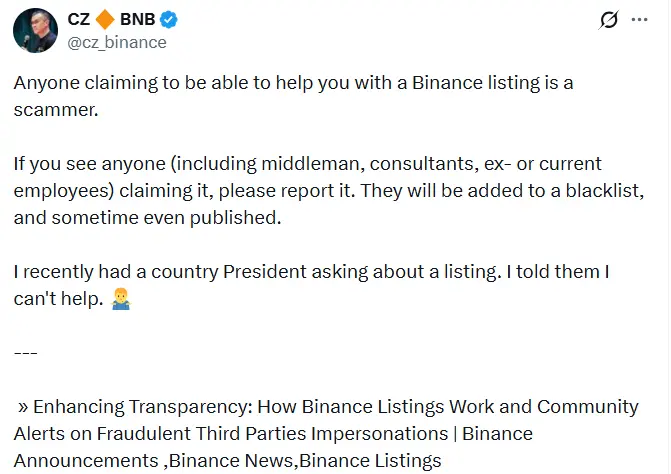Click the Grok slashed-circle icon
The image size is (671, 474).
606,20
